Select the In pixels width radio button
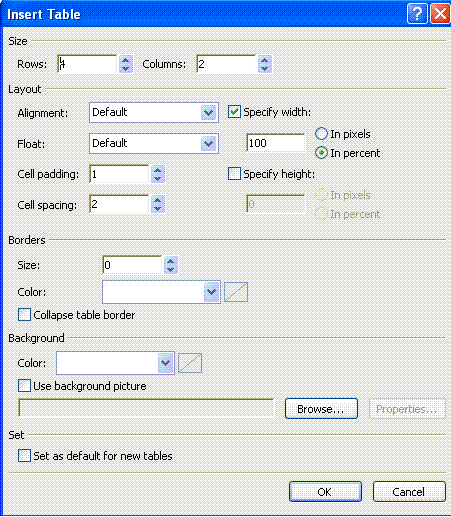 coord(321,134)
